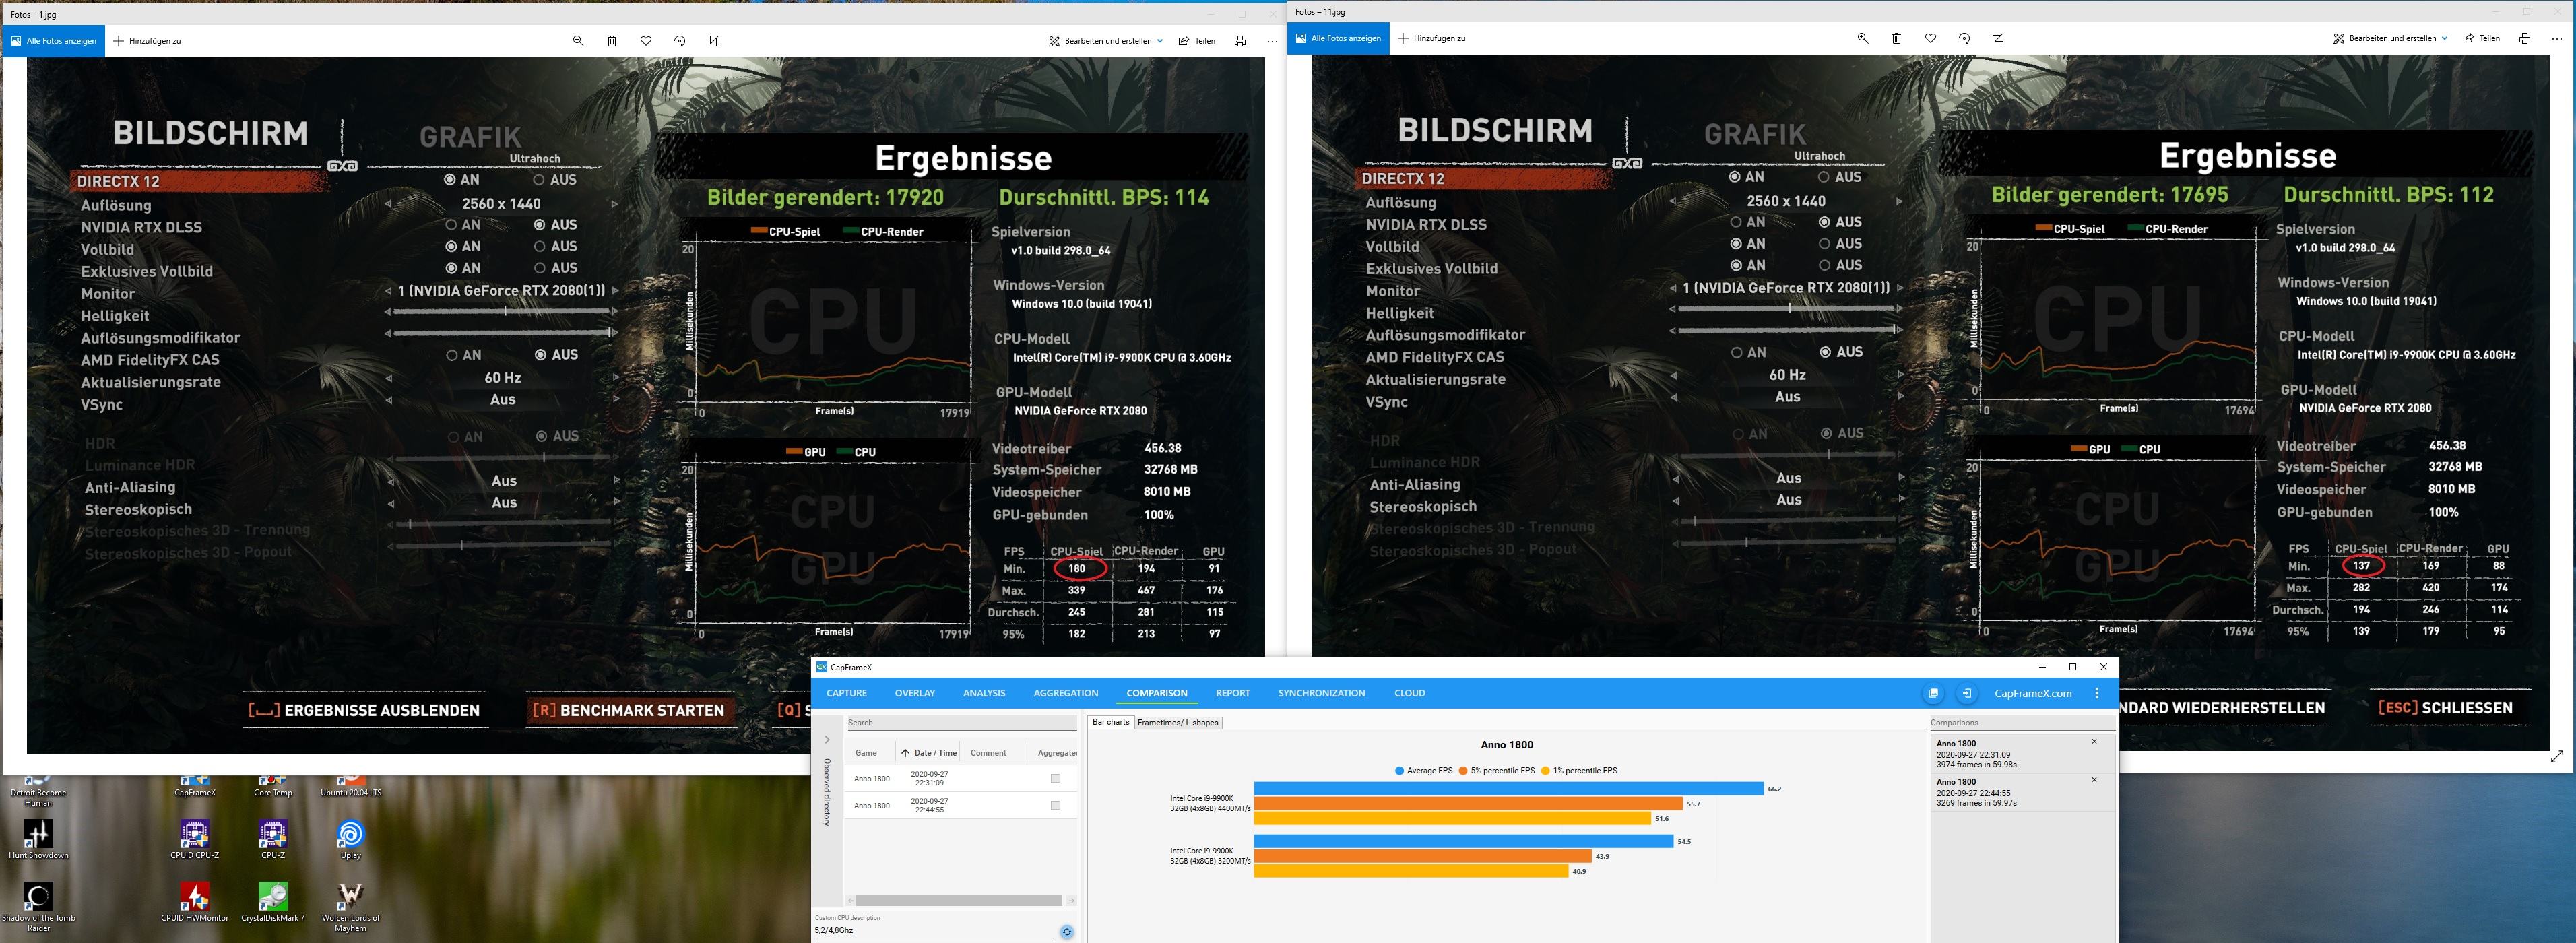Delete photo in Fotos – 11.jpg window
Image resolution: width=2576 pixels, height=943 pixels.
(x=1896, y=38)
